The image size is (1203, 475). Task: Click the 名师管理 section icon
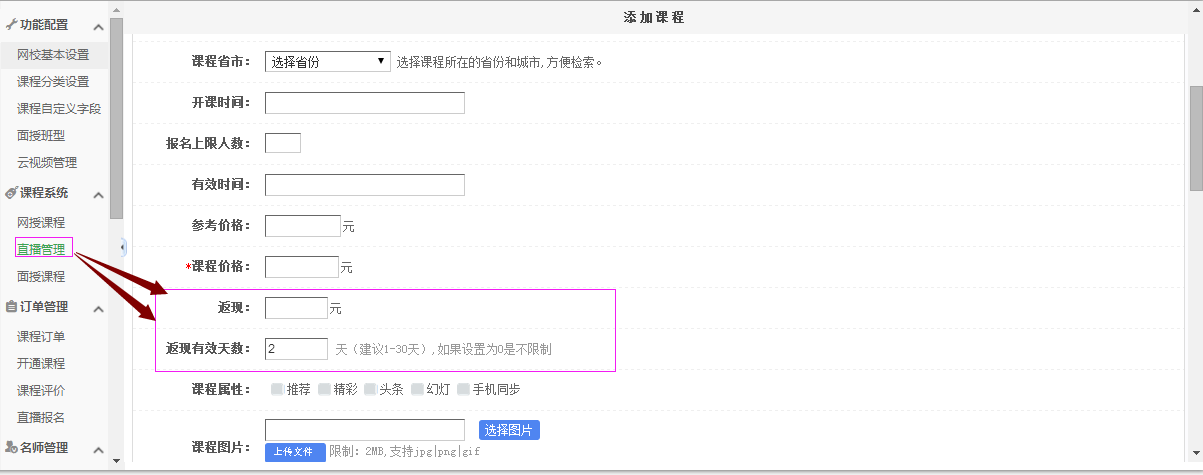coord(11,447)
